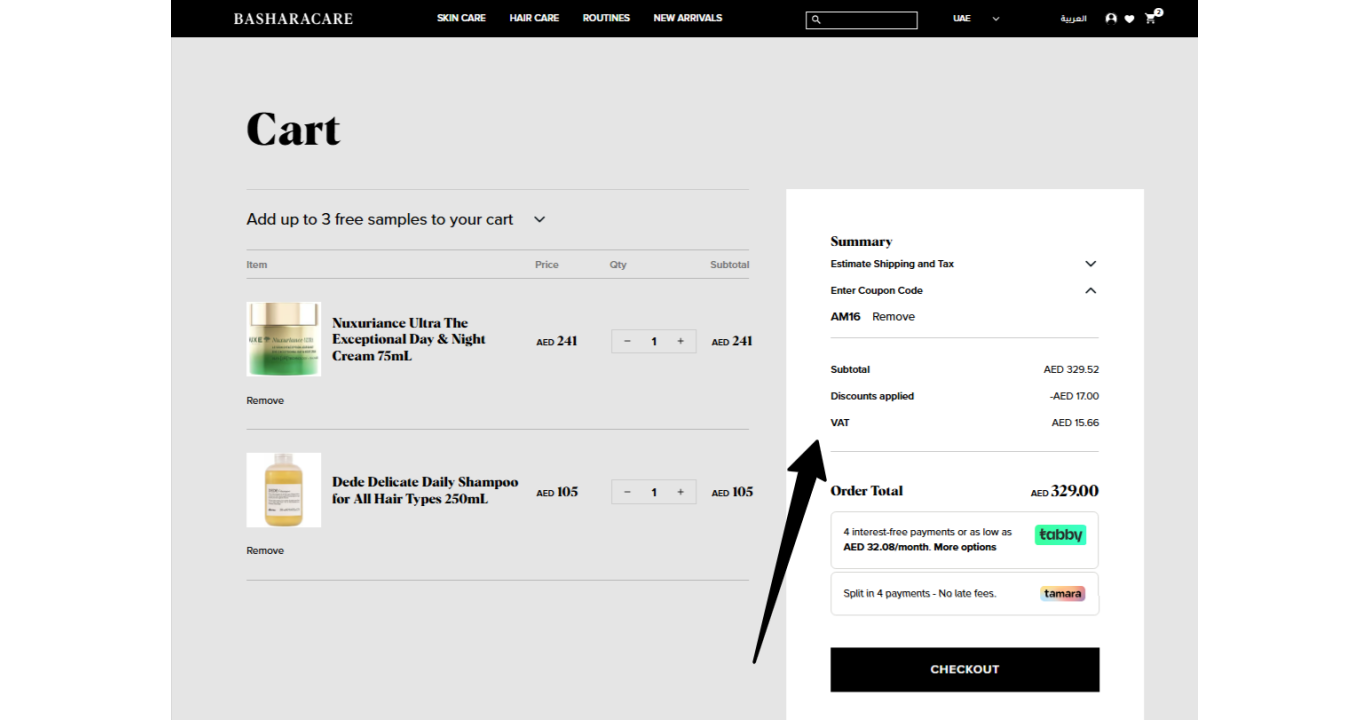Screen dimensions: 1368x720
Task: Remove the AM16 coupon code
Action: (x=893, y=316)
